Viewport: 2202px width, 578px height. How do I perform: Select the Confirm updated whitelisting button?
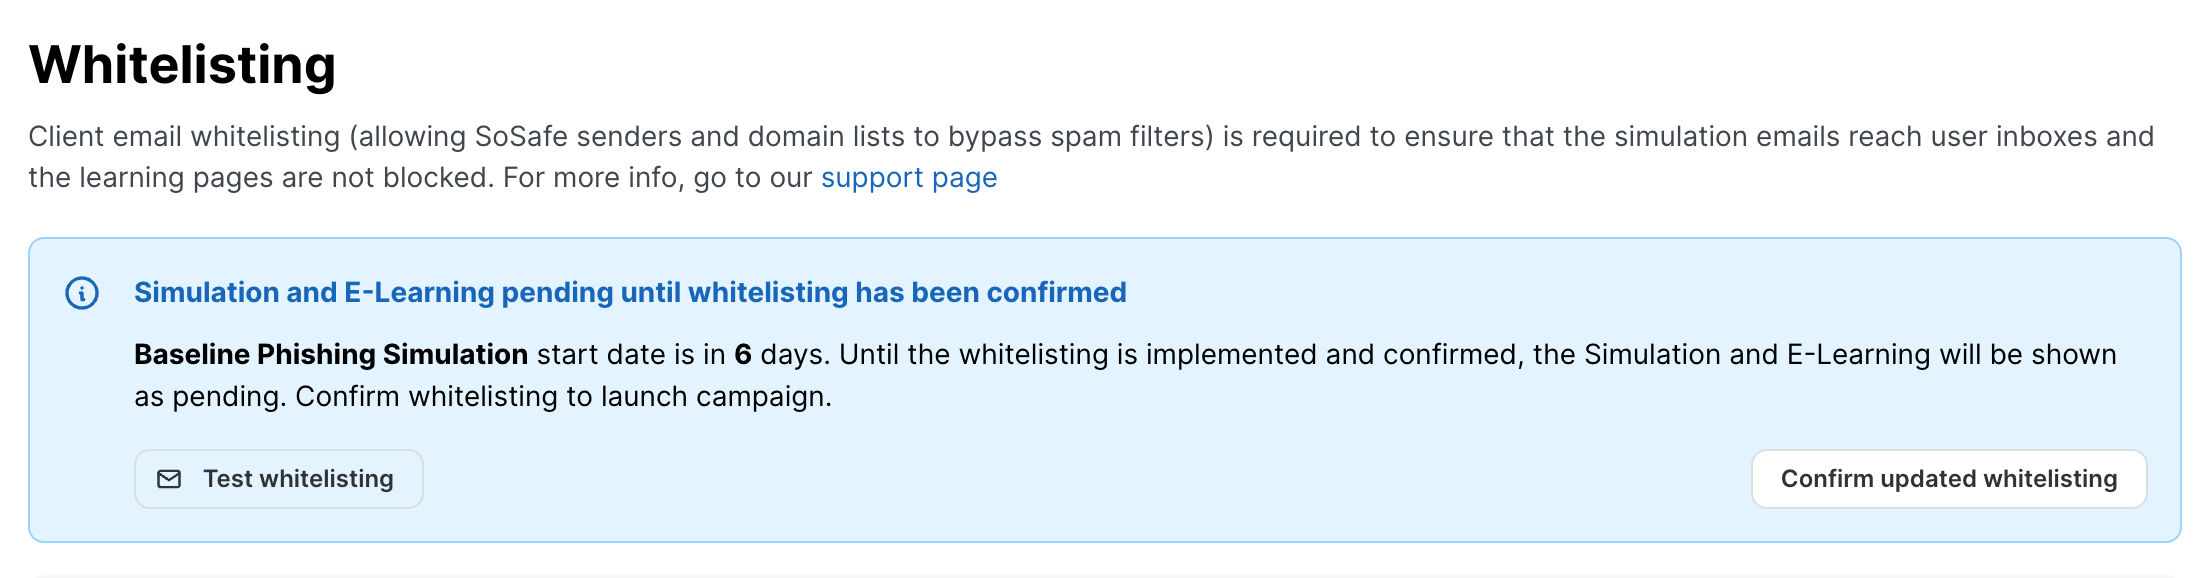pos(1948,479)
